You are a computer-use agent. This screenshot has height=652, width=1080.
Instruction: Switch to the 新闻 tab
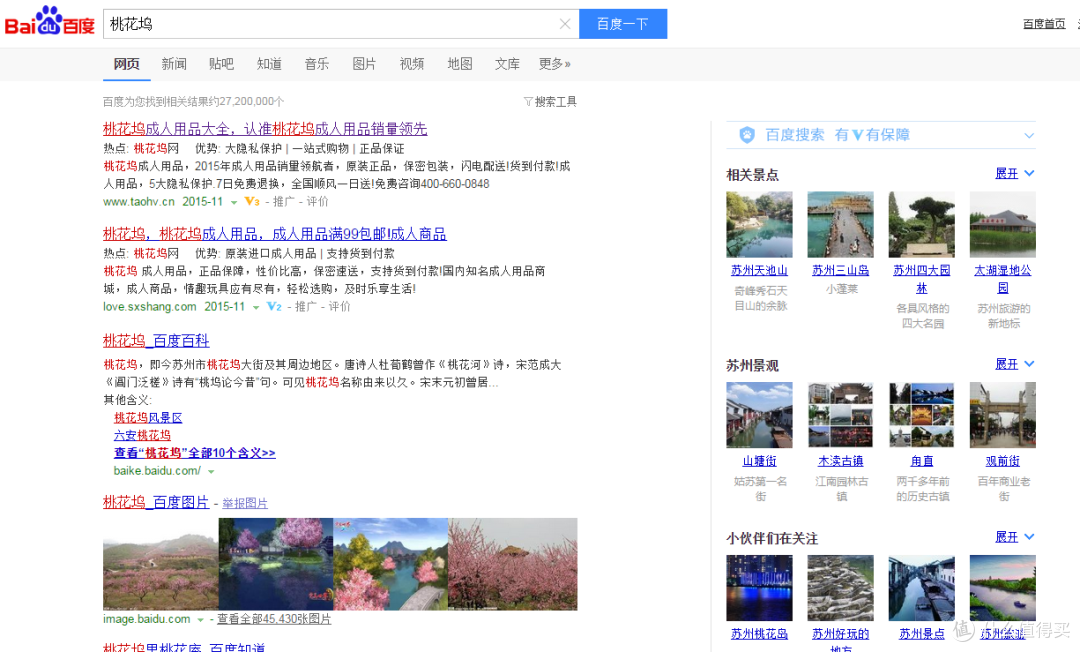pyautogui.click(x=174, y=64)
